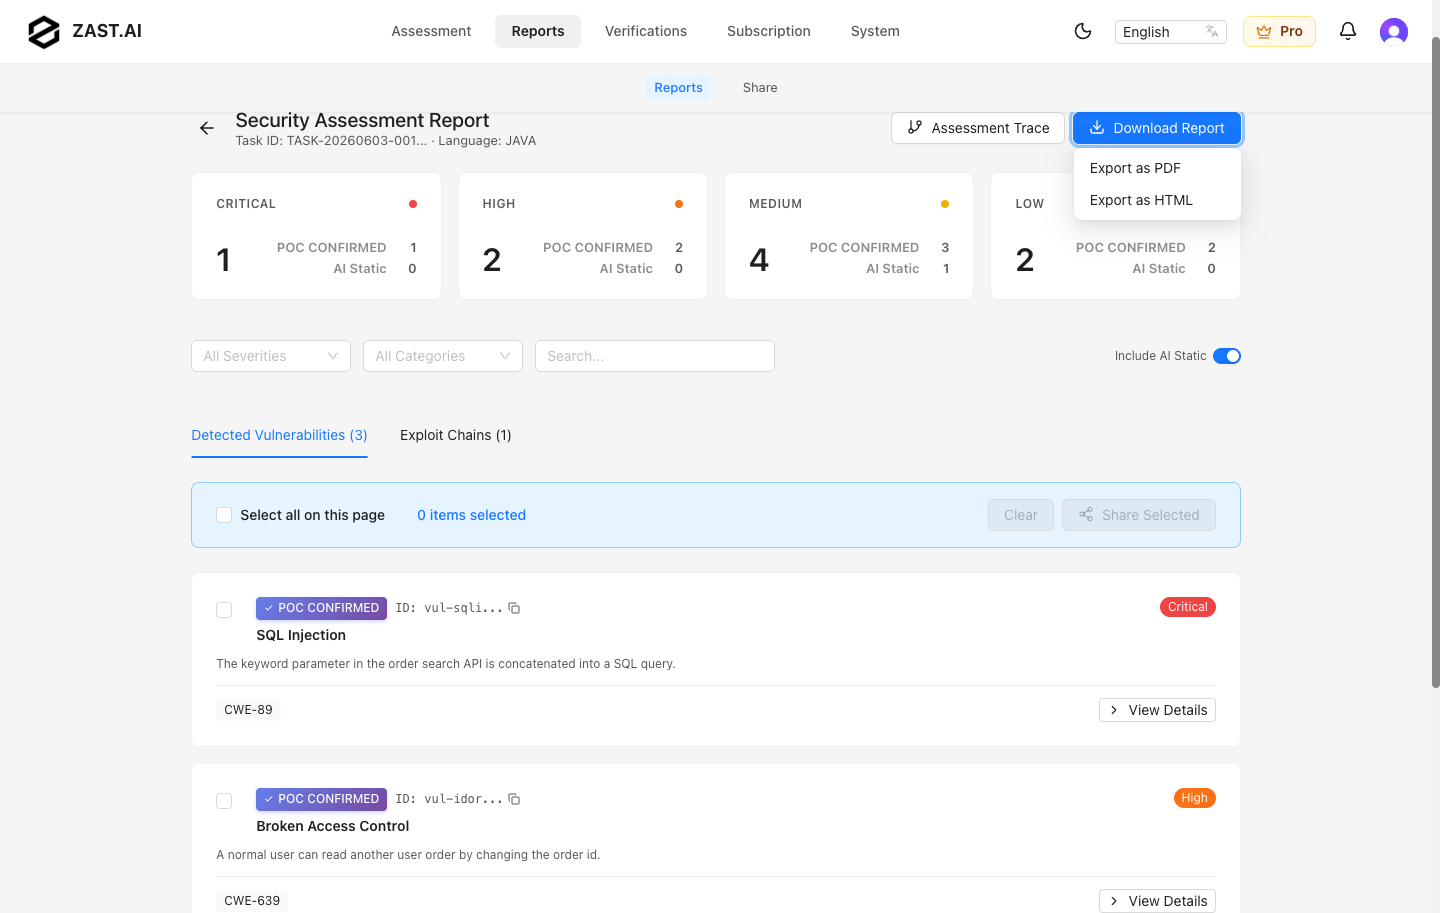The image size is (1440, 913).
Task: Open the All Severities dropdown
Action: tap(271, 356)
